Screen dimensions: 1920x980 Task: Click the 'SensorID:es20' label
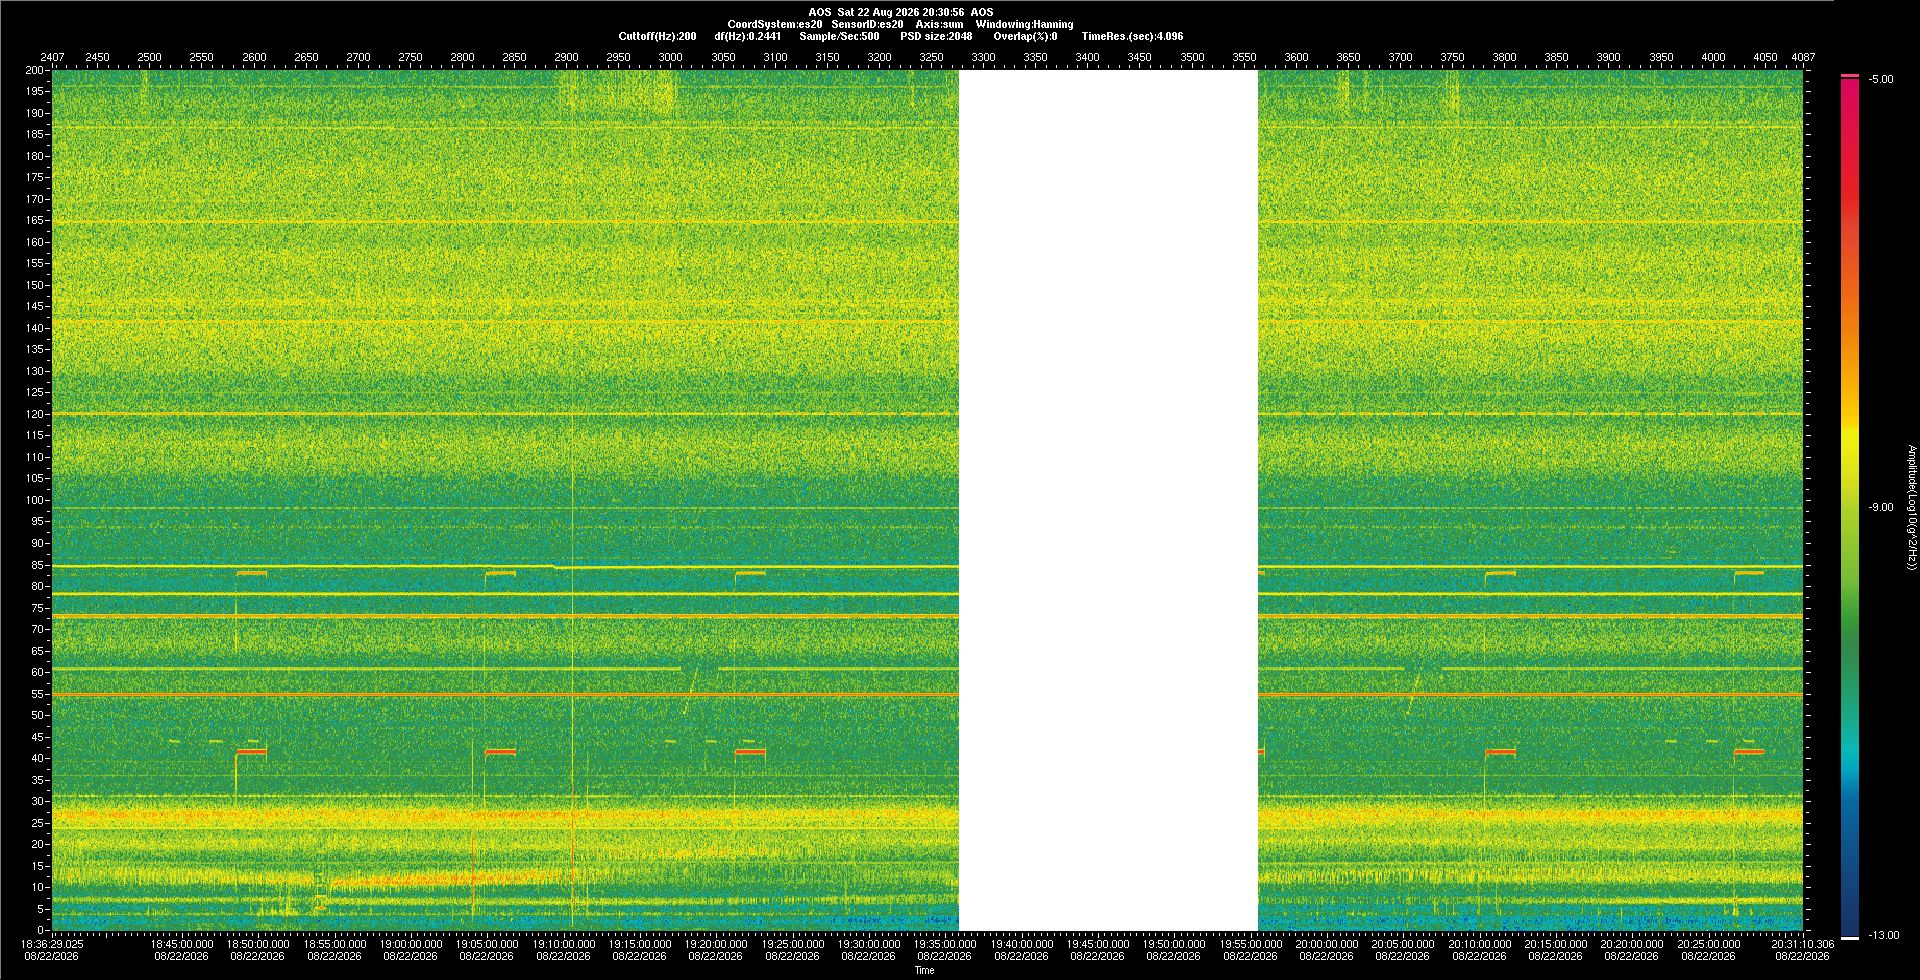(x=867, y=24)
